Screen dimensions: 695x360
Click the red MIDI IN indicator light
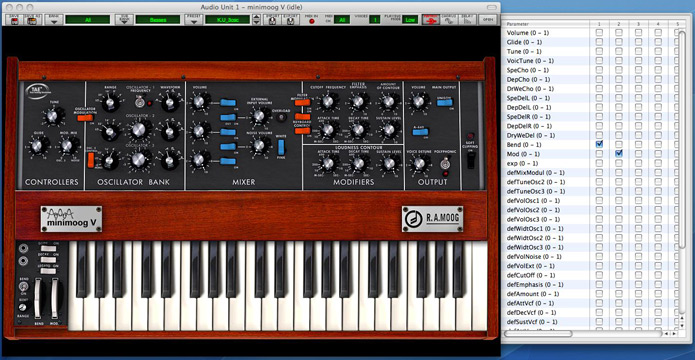312,21
